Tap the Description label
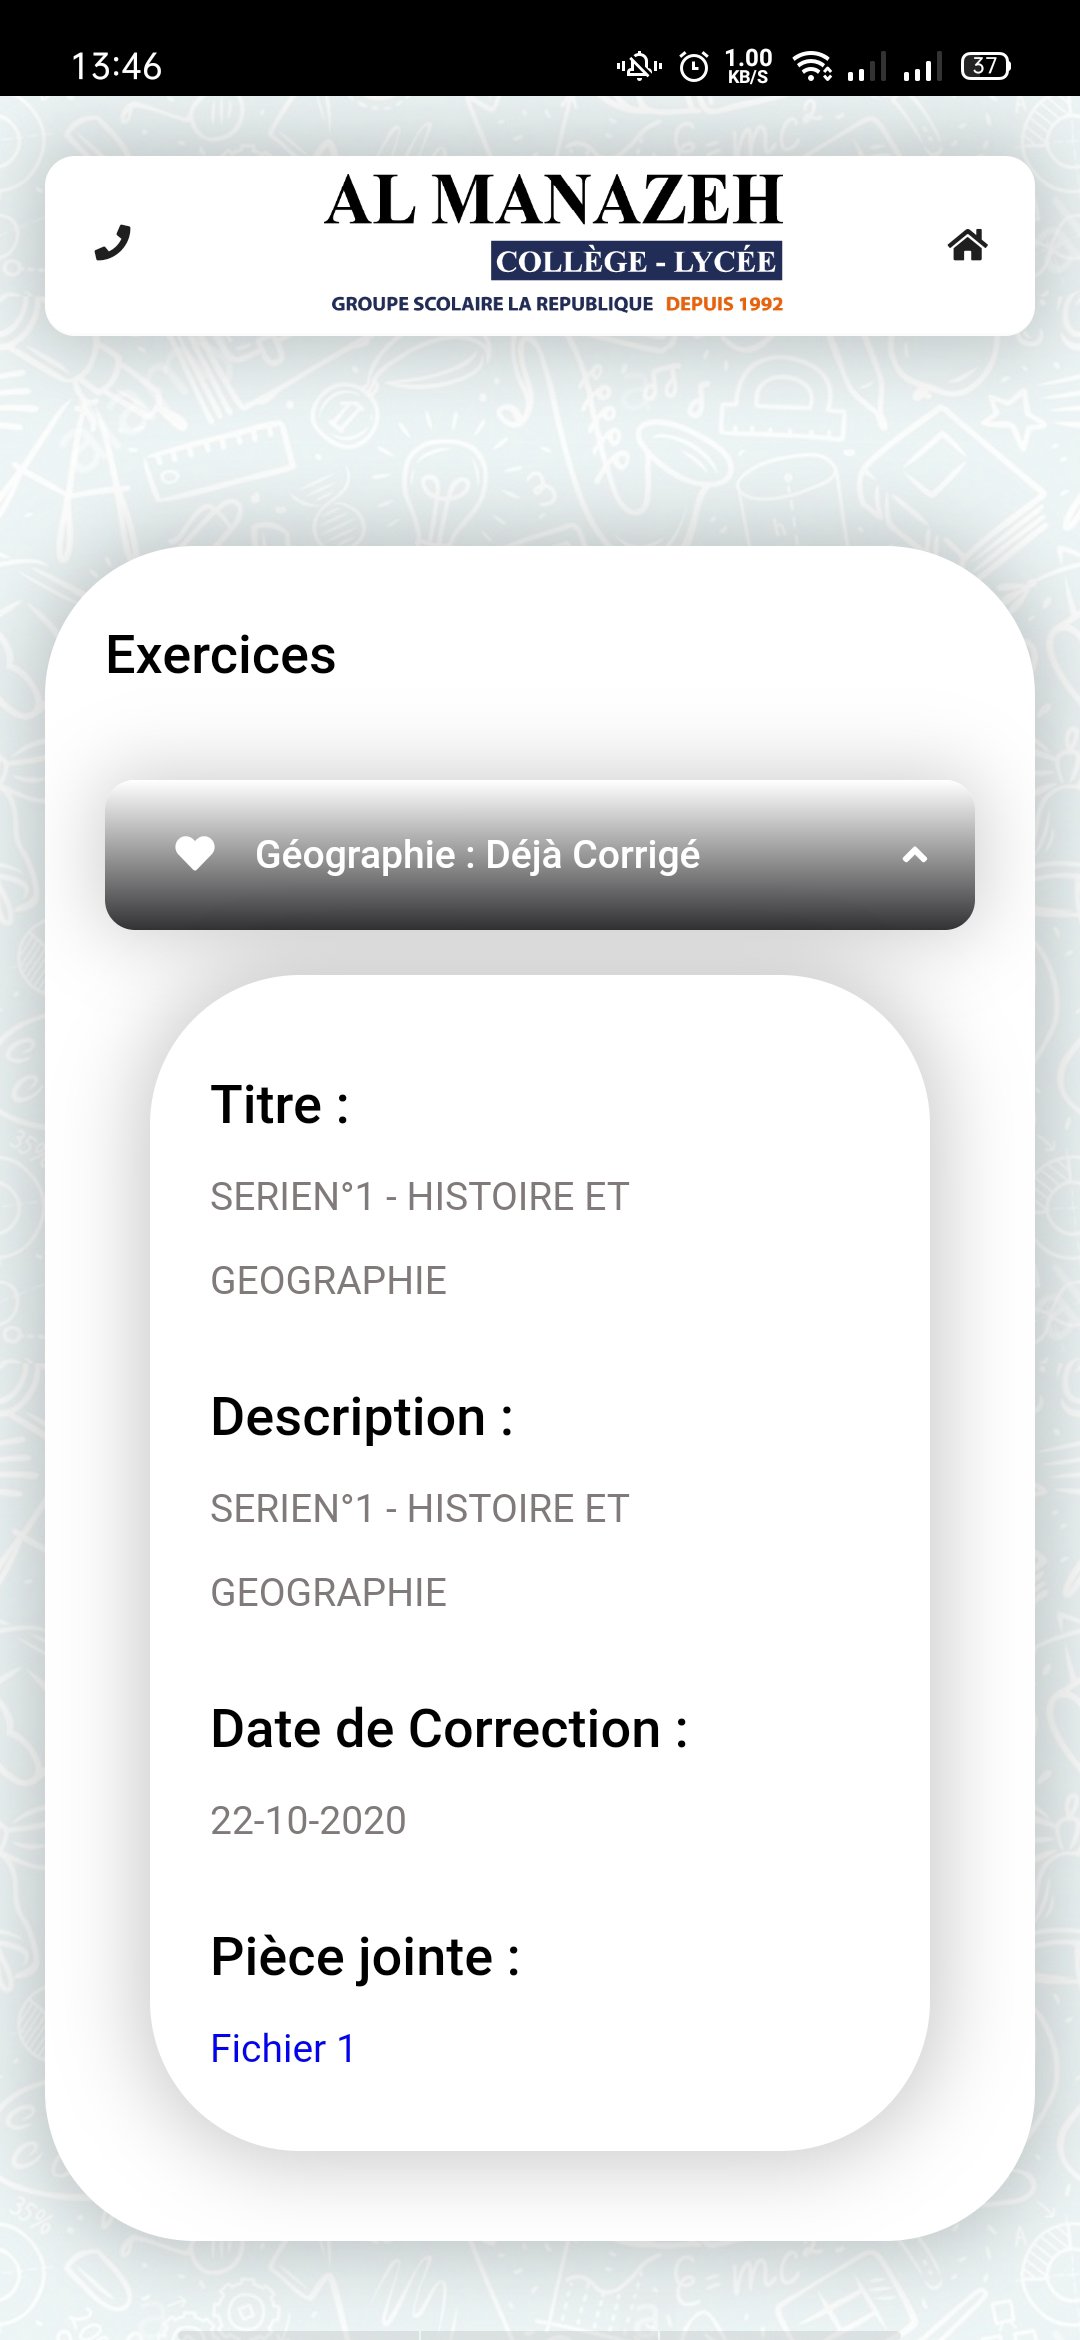Screen dimensions: 1080x2340 [x=362, y=1417]
